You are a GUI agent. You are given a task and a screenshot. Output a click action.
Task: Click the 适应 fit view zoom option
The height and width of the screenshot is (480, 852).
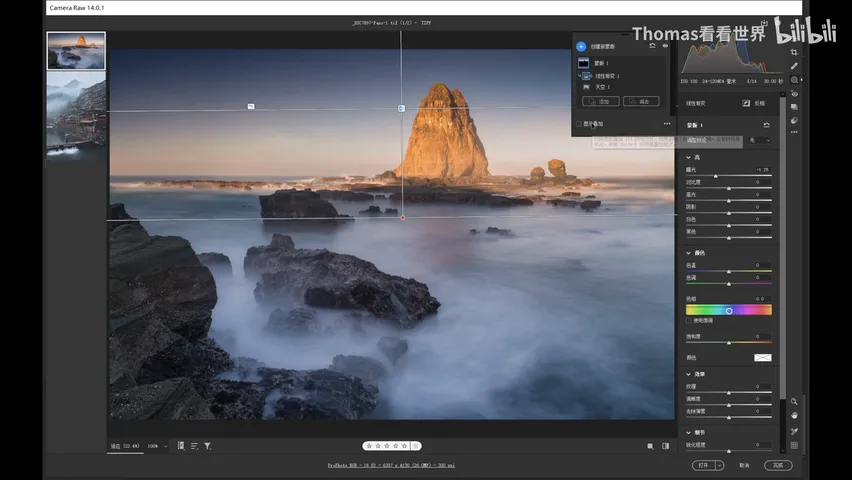pos(125,446)
